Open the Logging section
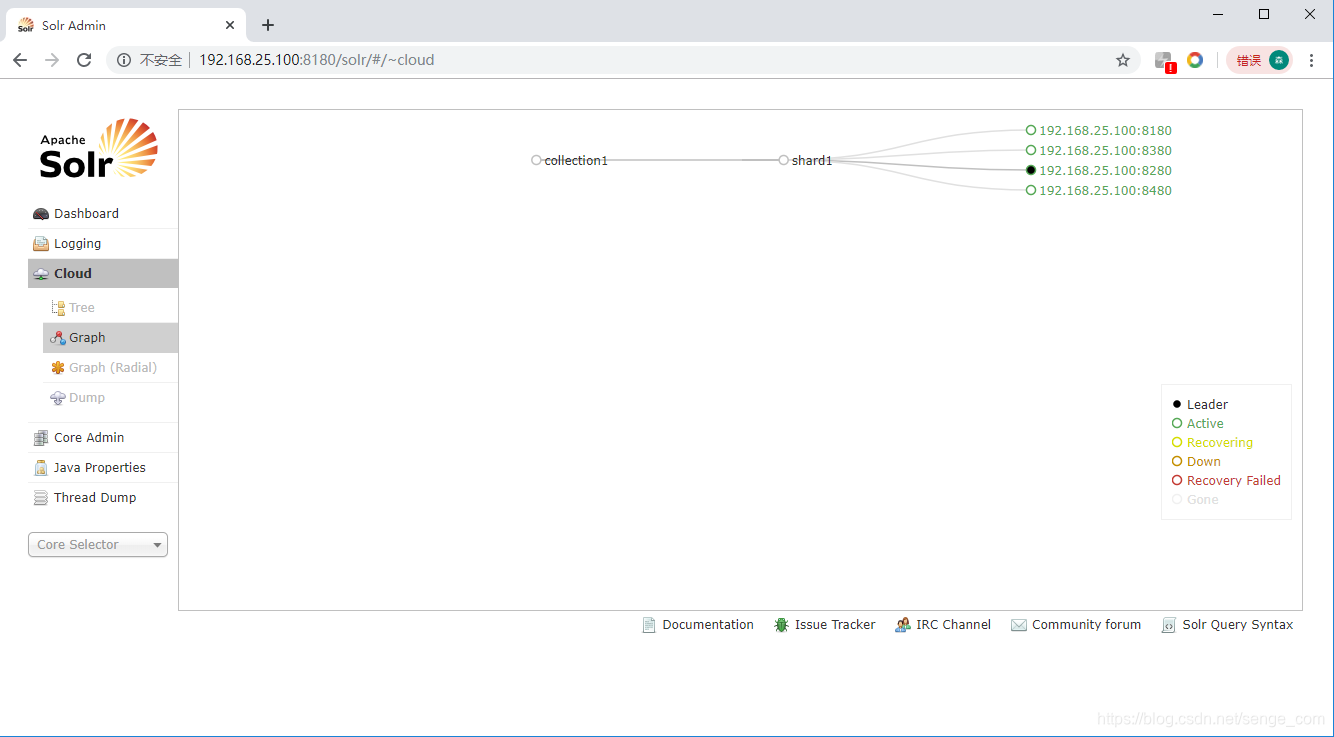The image size is (1334, 737). 103,244
